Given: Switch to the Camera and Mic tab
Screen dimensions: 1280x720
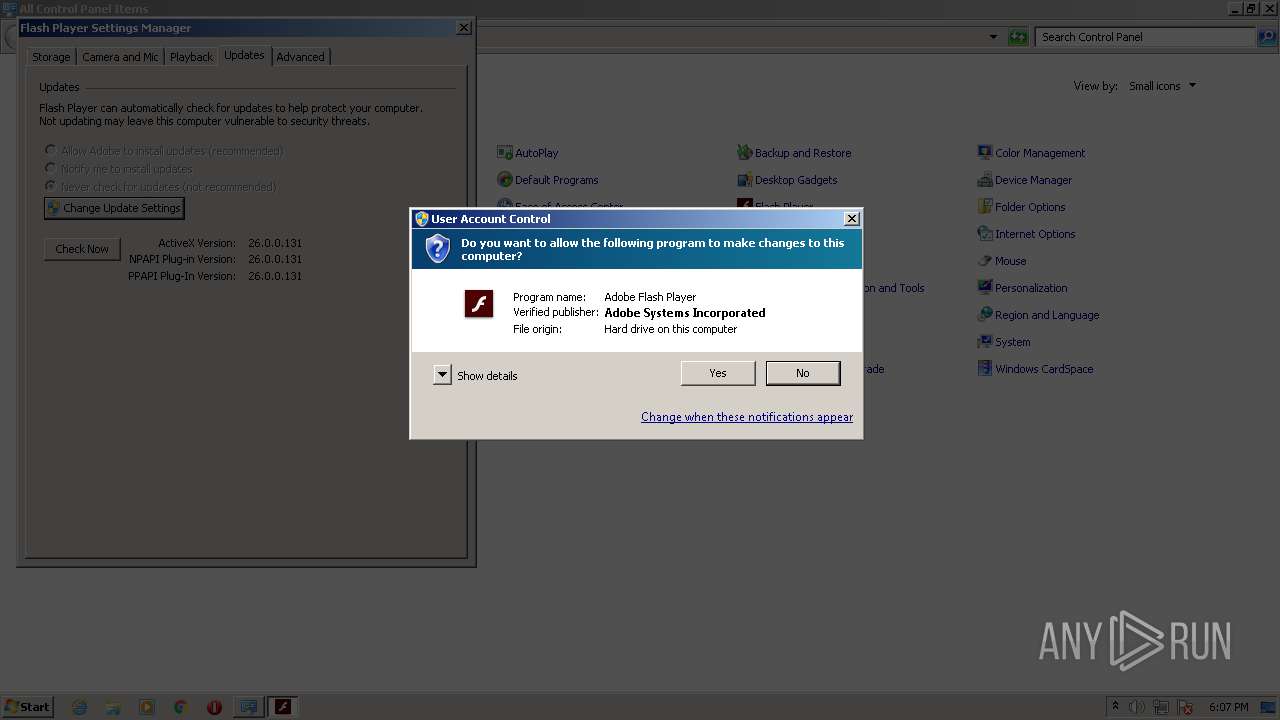Looking at the screenshot, I should tap(120, 57).
